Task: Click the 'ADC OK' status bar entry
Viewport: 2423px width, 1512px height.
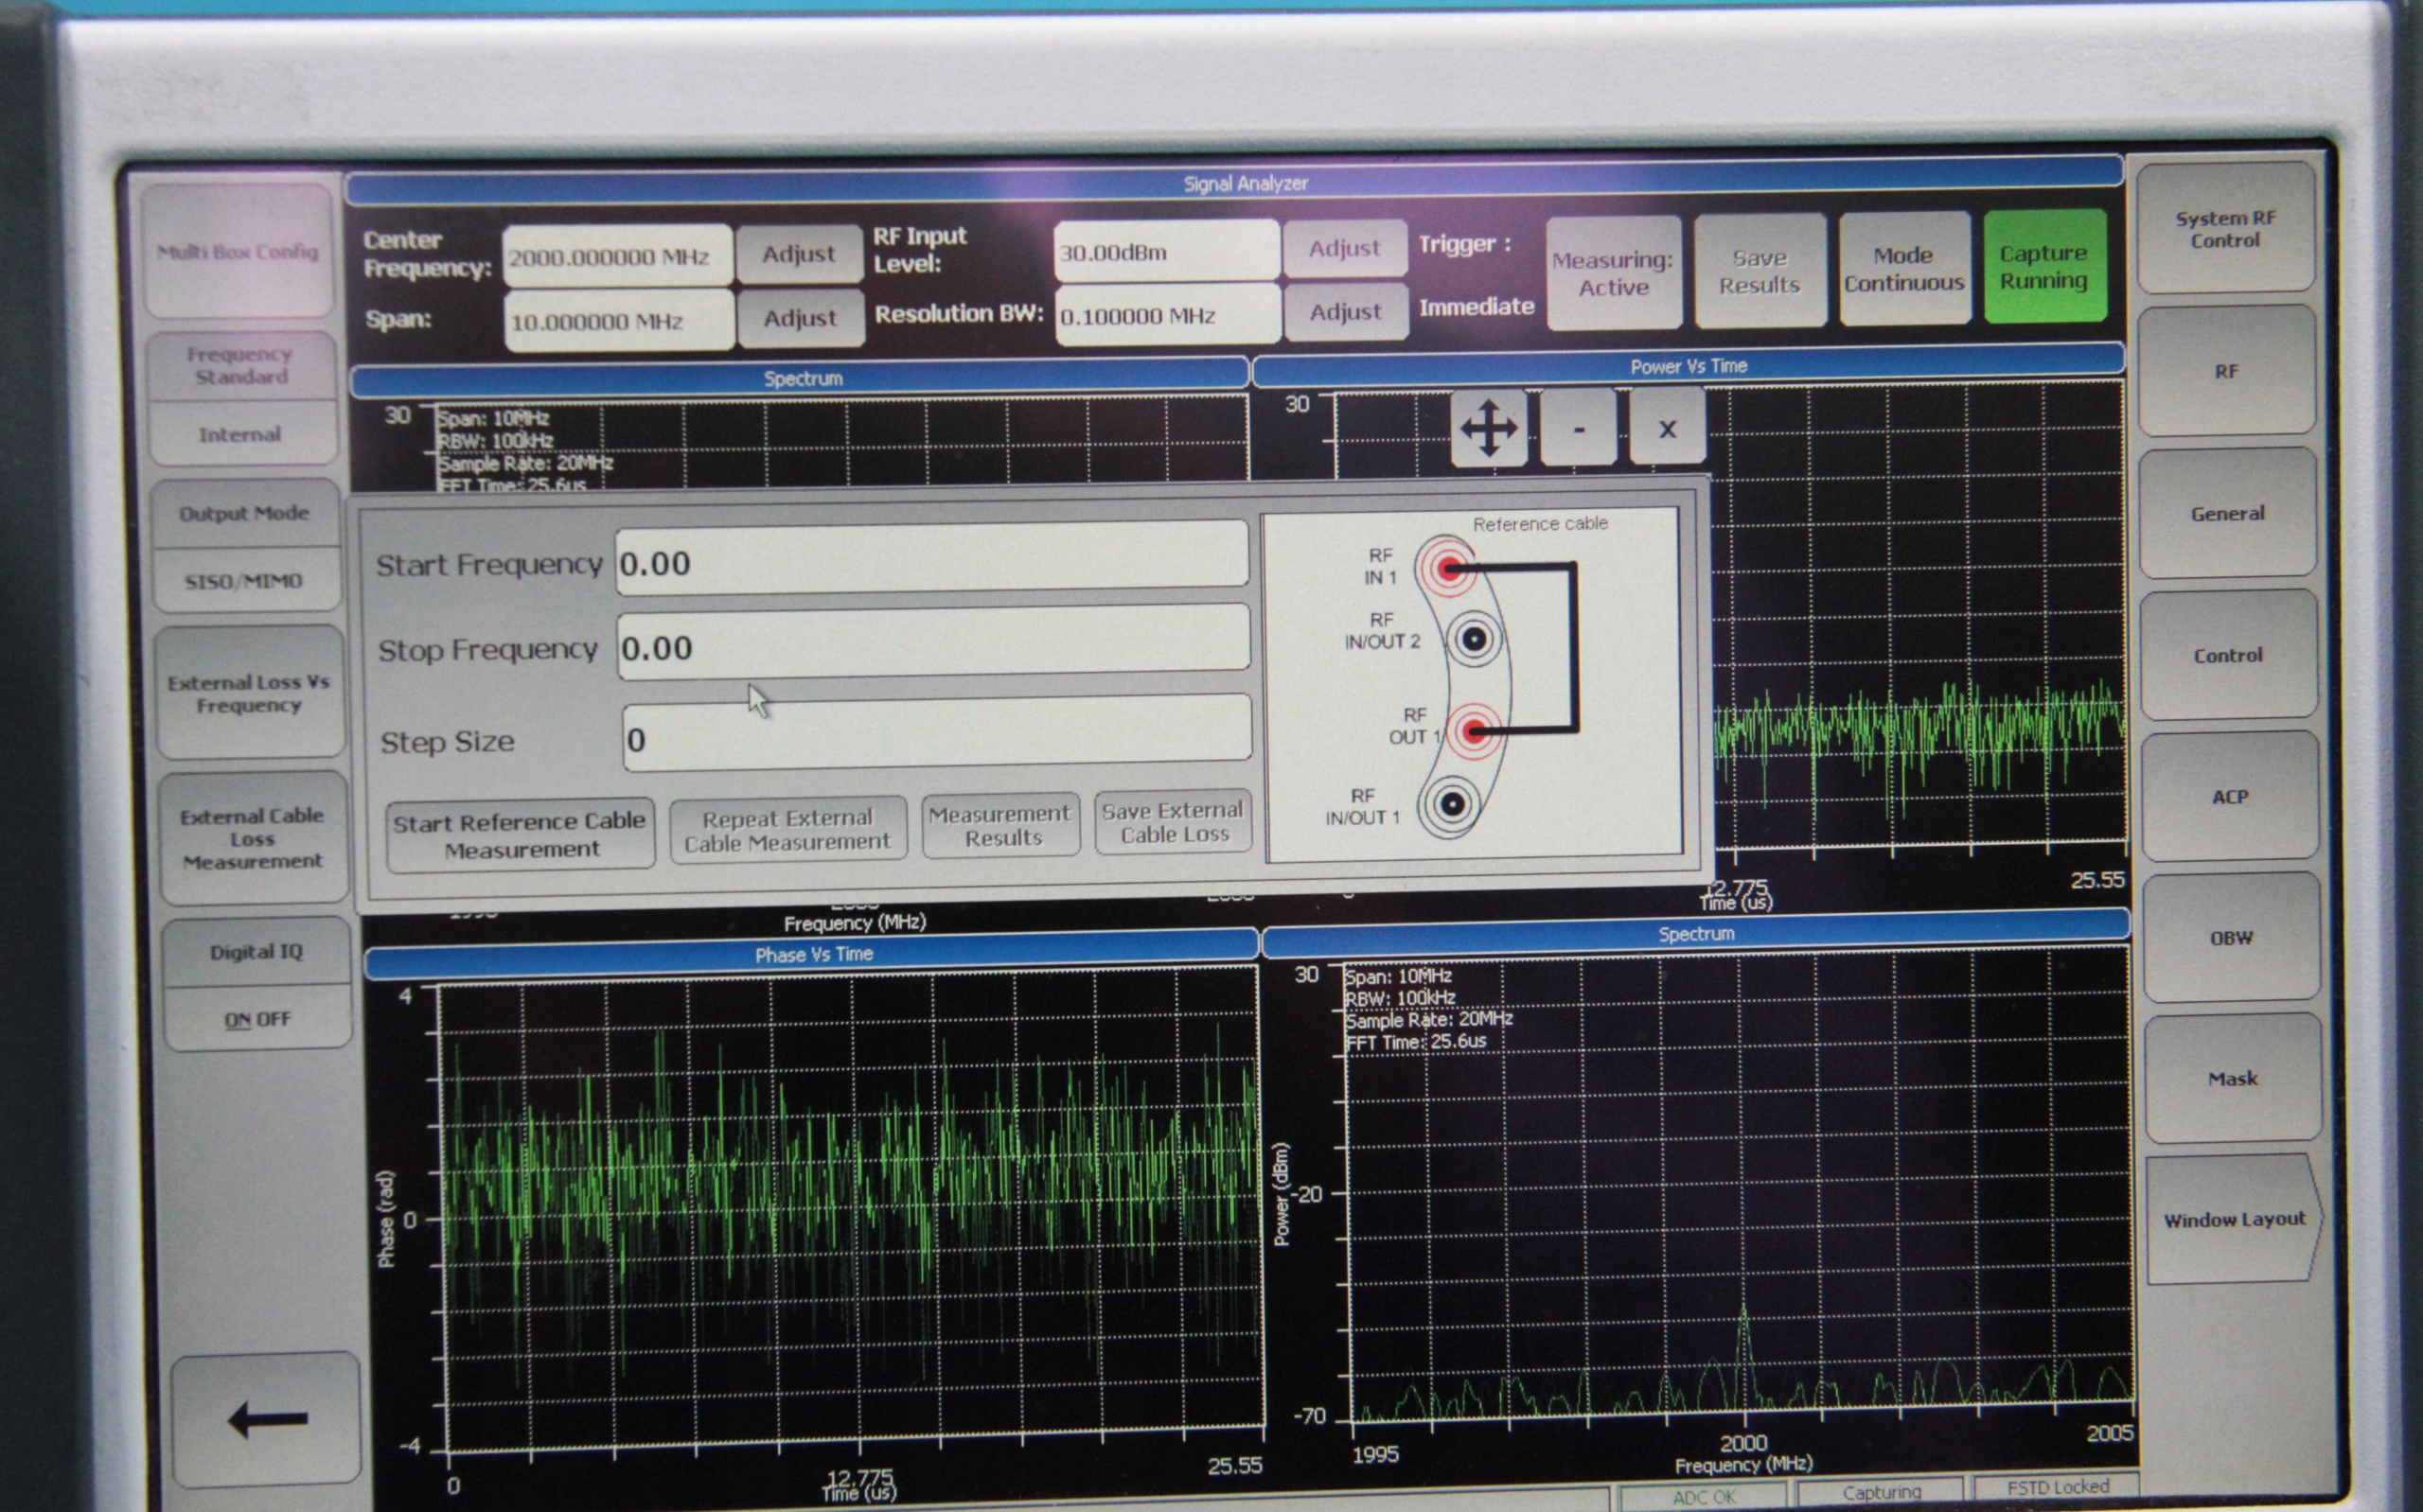Action: point(1704,1496)
